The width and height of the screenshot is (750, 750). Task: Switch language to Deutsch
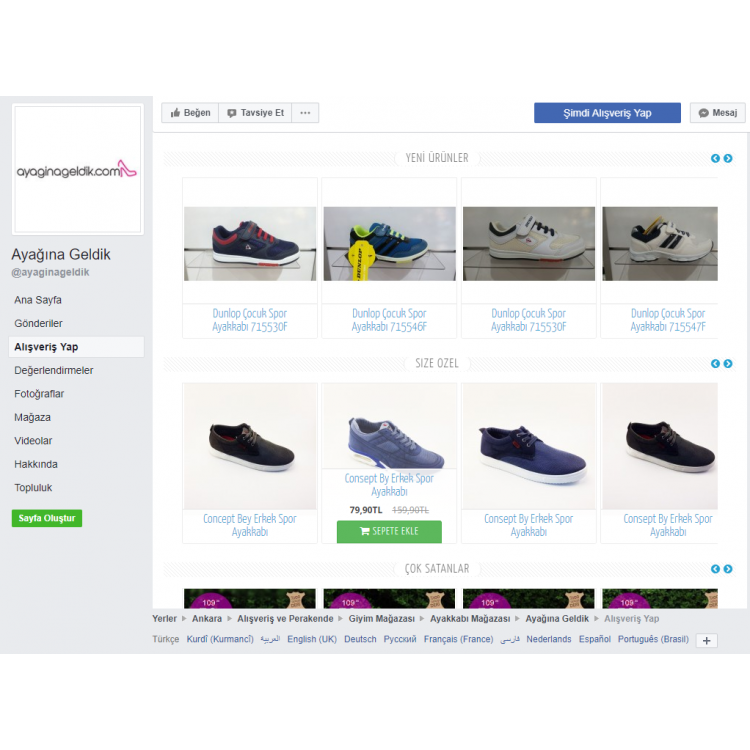point(360,639)
